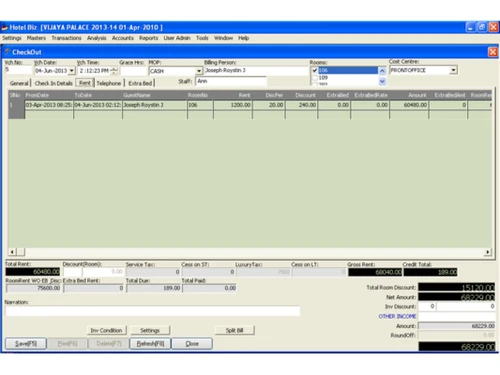Close the CheckOut window
500x375 pixels.
493,52
